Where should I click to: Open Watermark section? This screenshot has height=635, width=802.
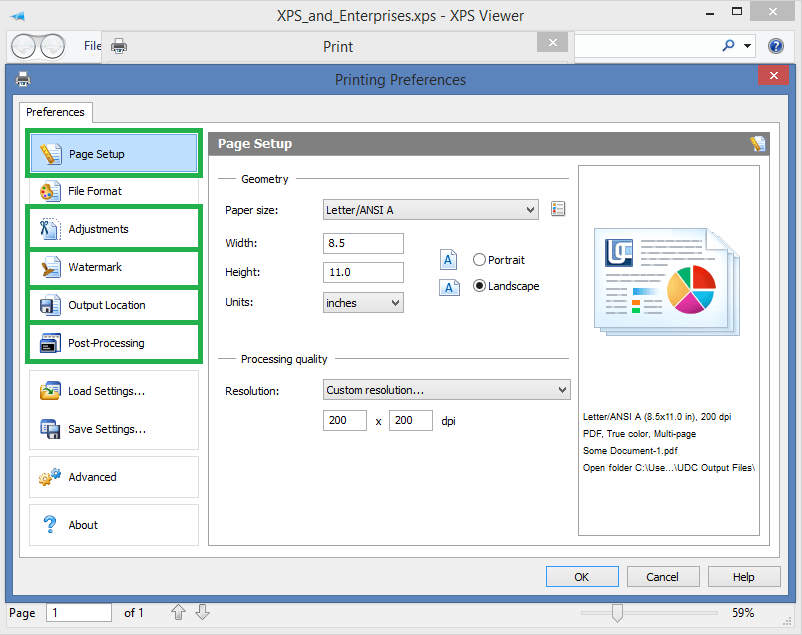[x=114, y=267]
